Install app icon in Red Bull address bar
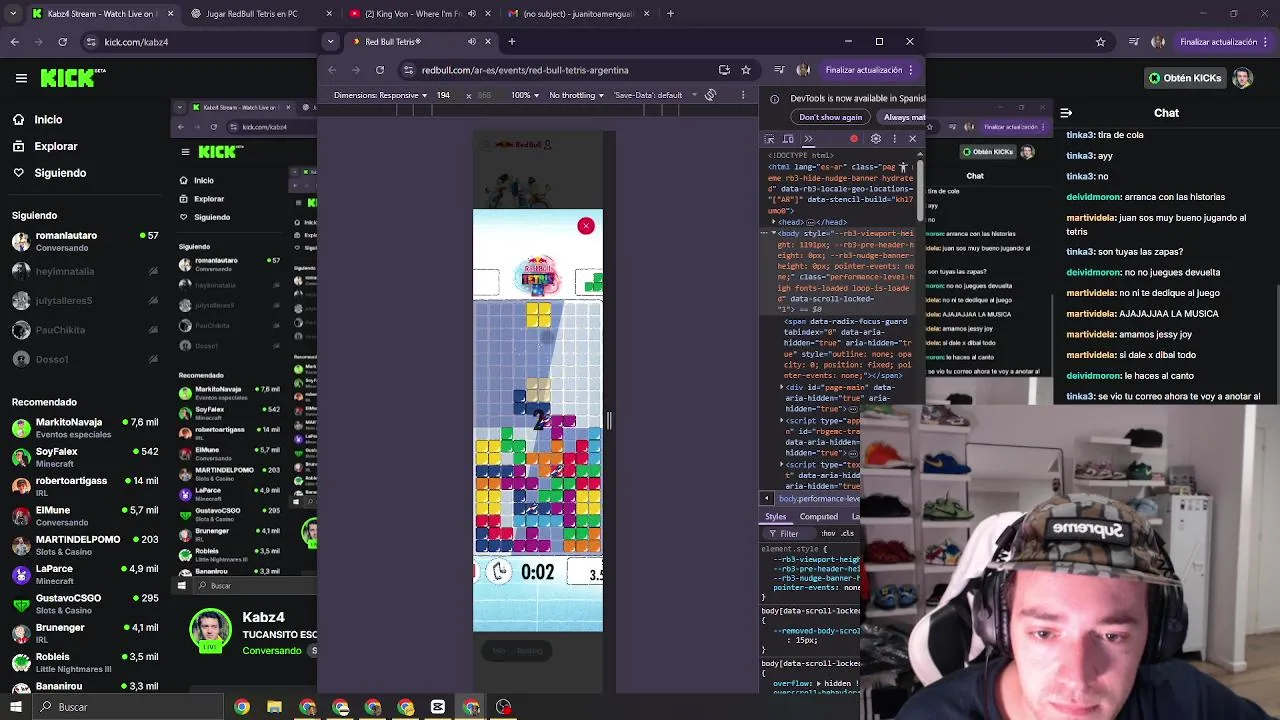The image size is (1280, 720). [x=724, y=70]
